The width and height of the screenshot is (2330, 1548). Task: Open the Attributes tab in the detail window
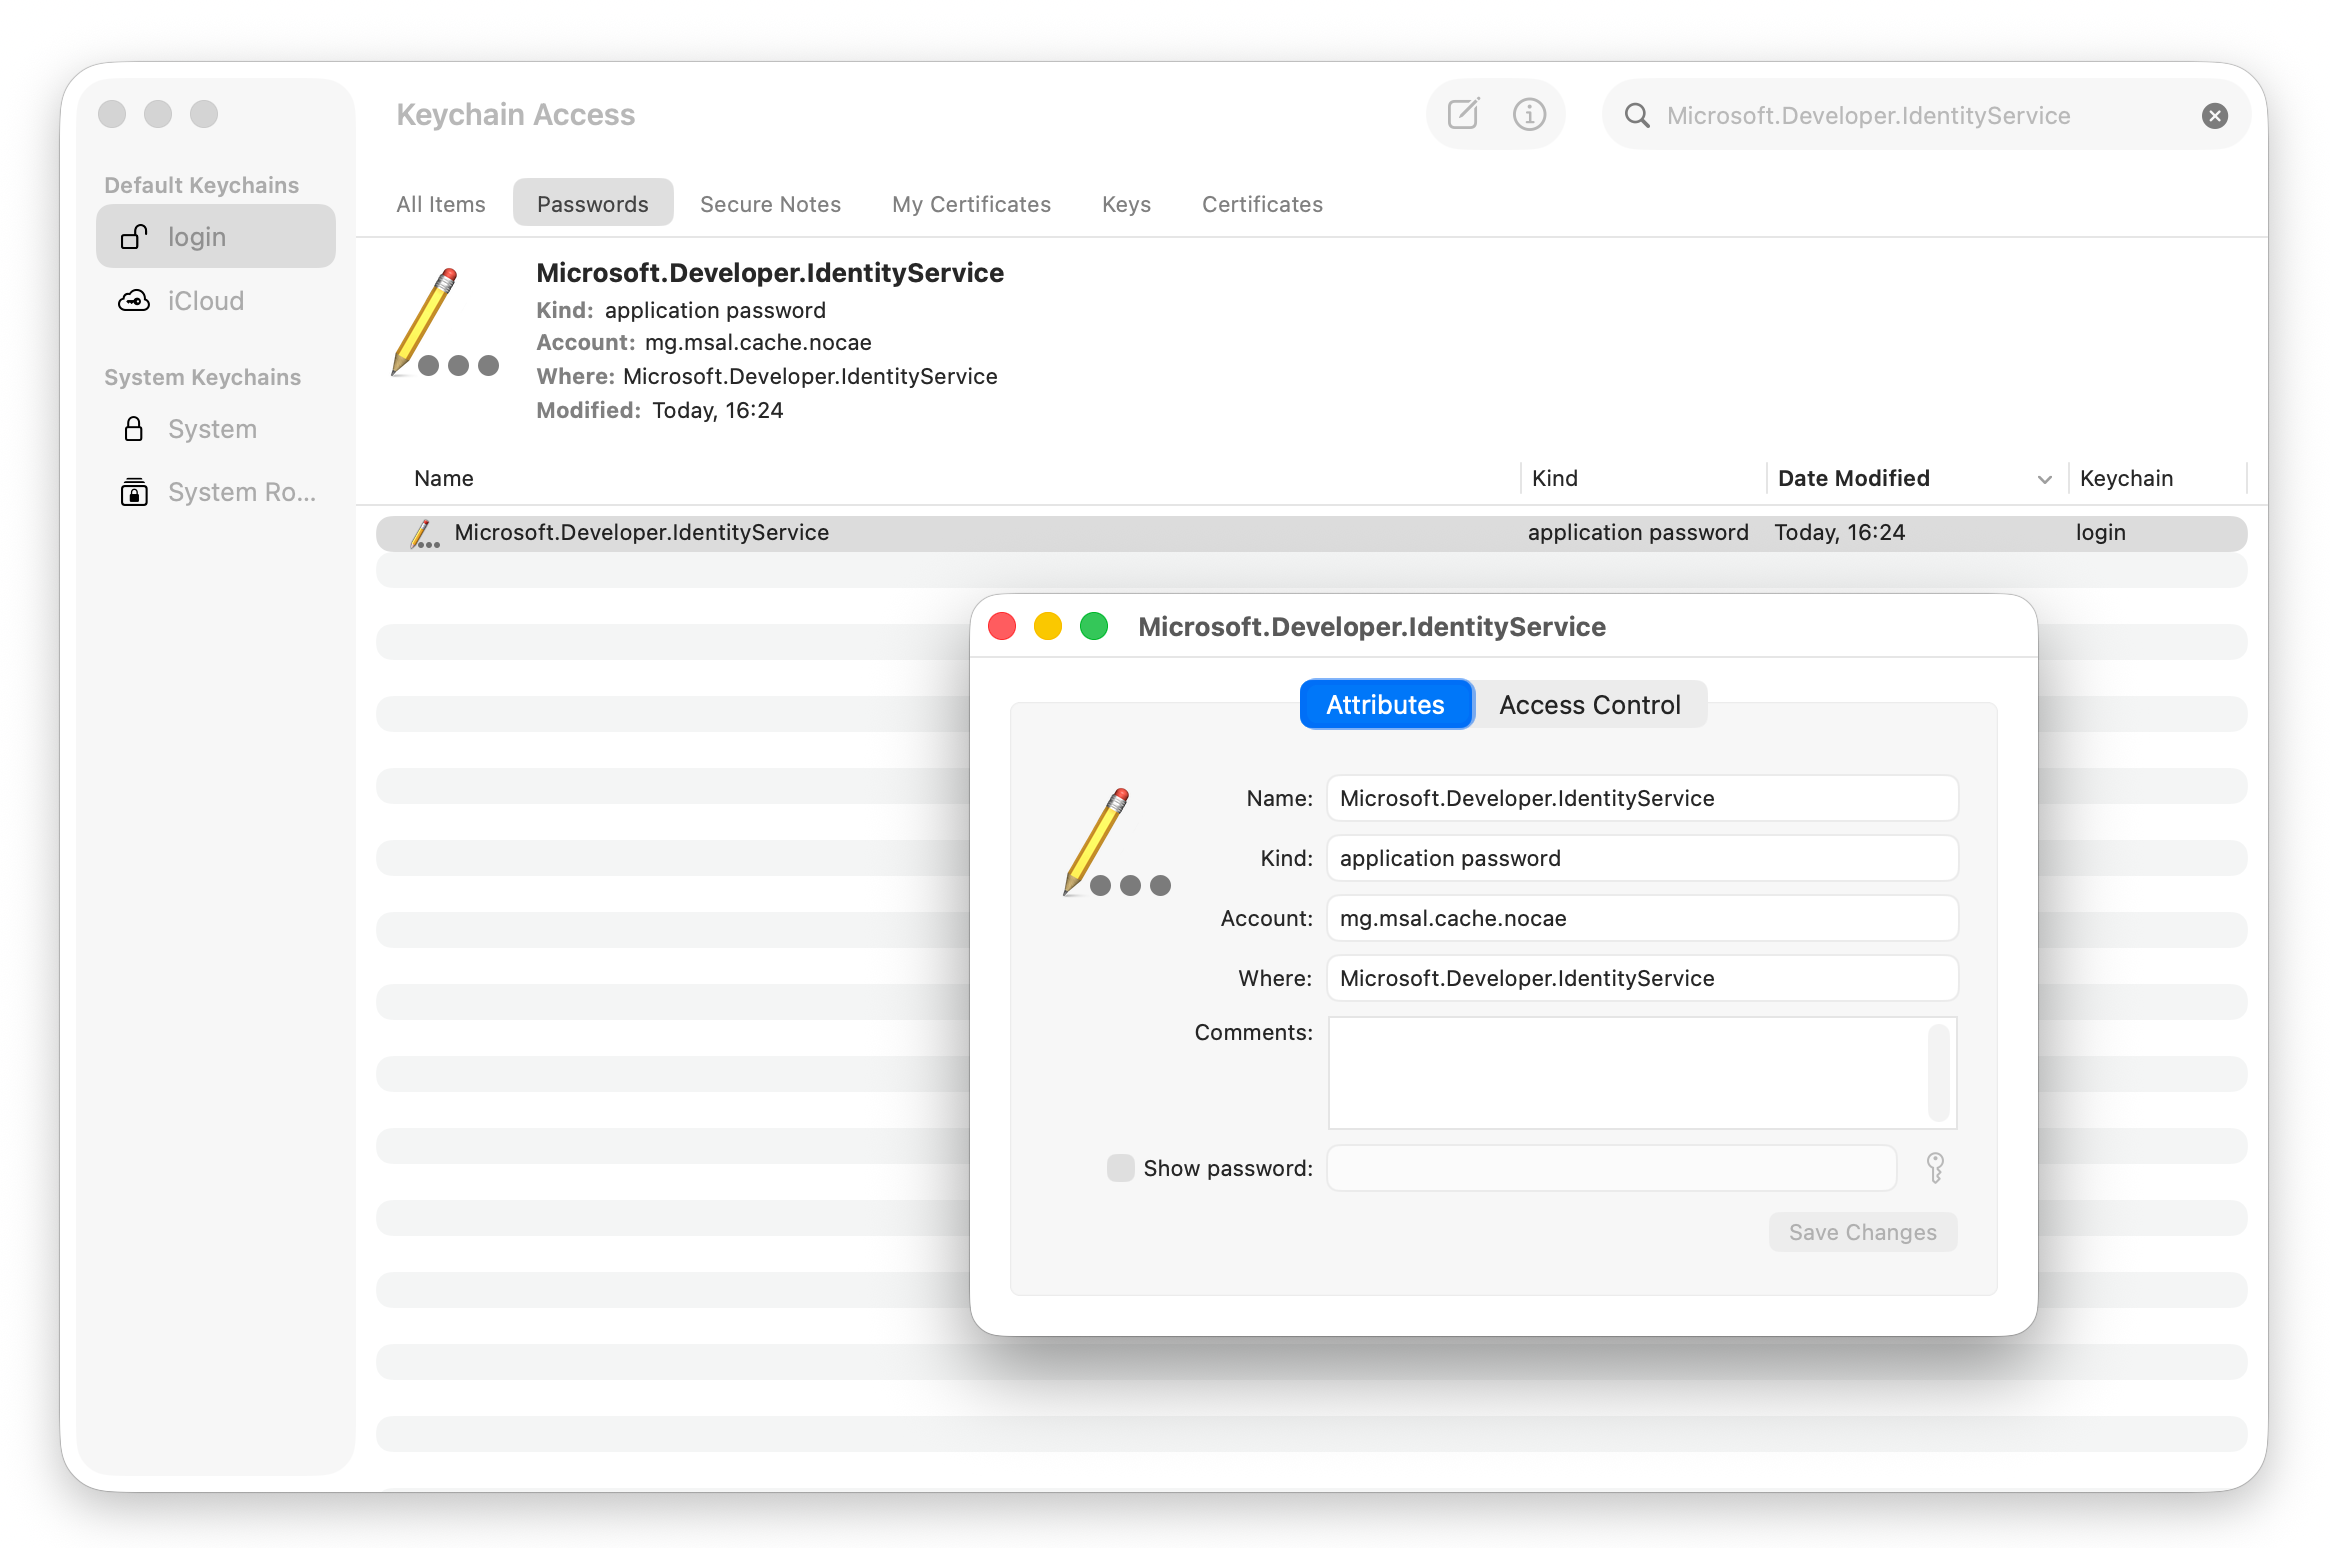click(x=1385, y=705)
